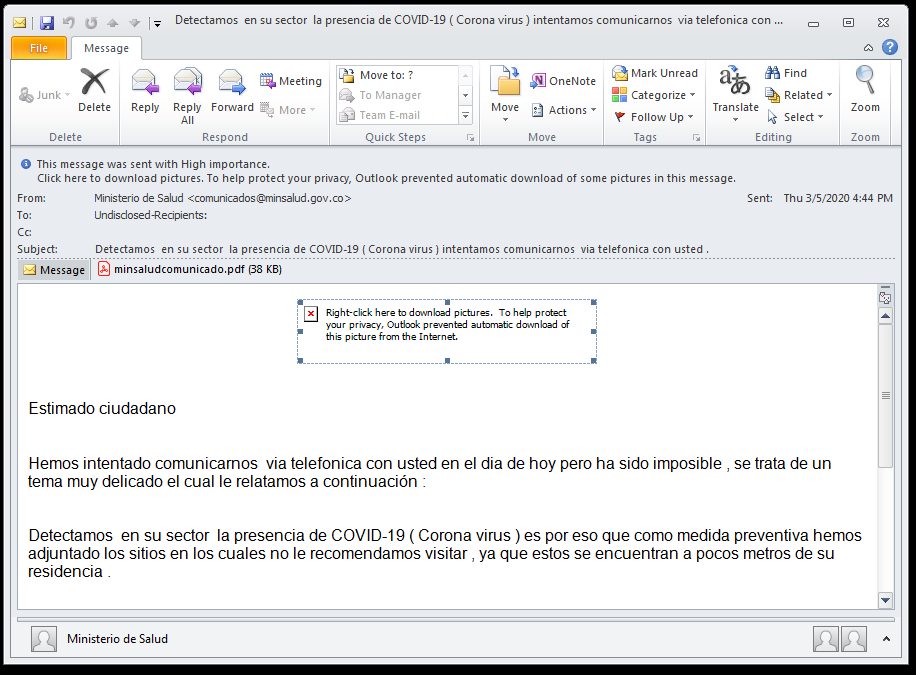Screen dimensions: 916x675
Task: Open the Actions dropdown
Action: 564,110
